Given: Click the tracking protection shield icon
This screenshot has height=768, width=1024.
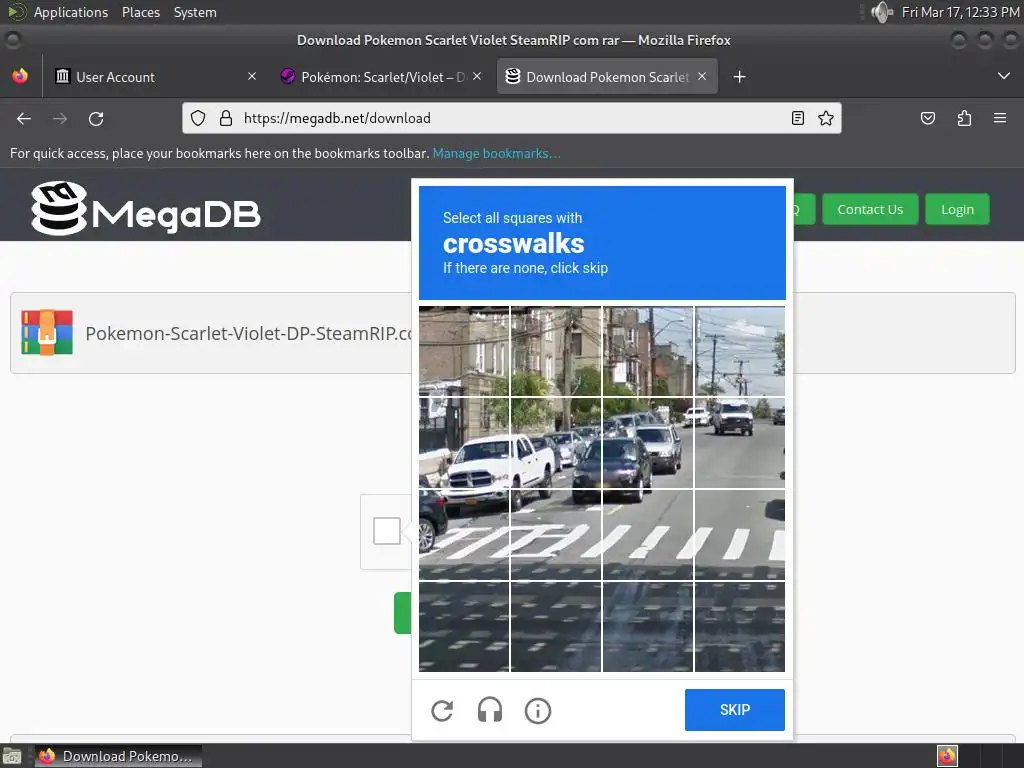Looking at the screenshot, I should (x=198, y=118).
